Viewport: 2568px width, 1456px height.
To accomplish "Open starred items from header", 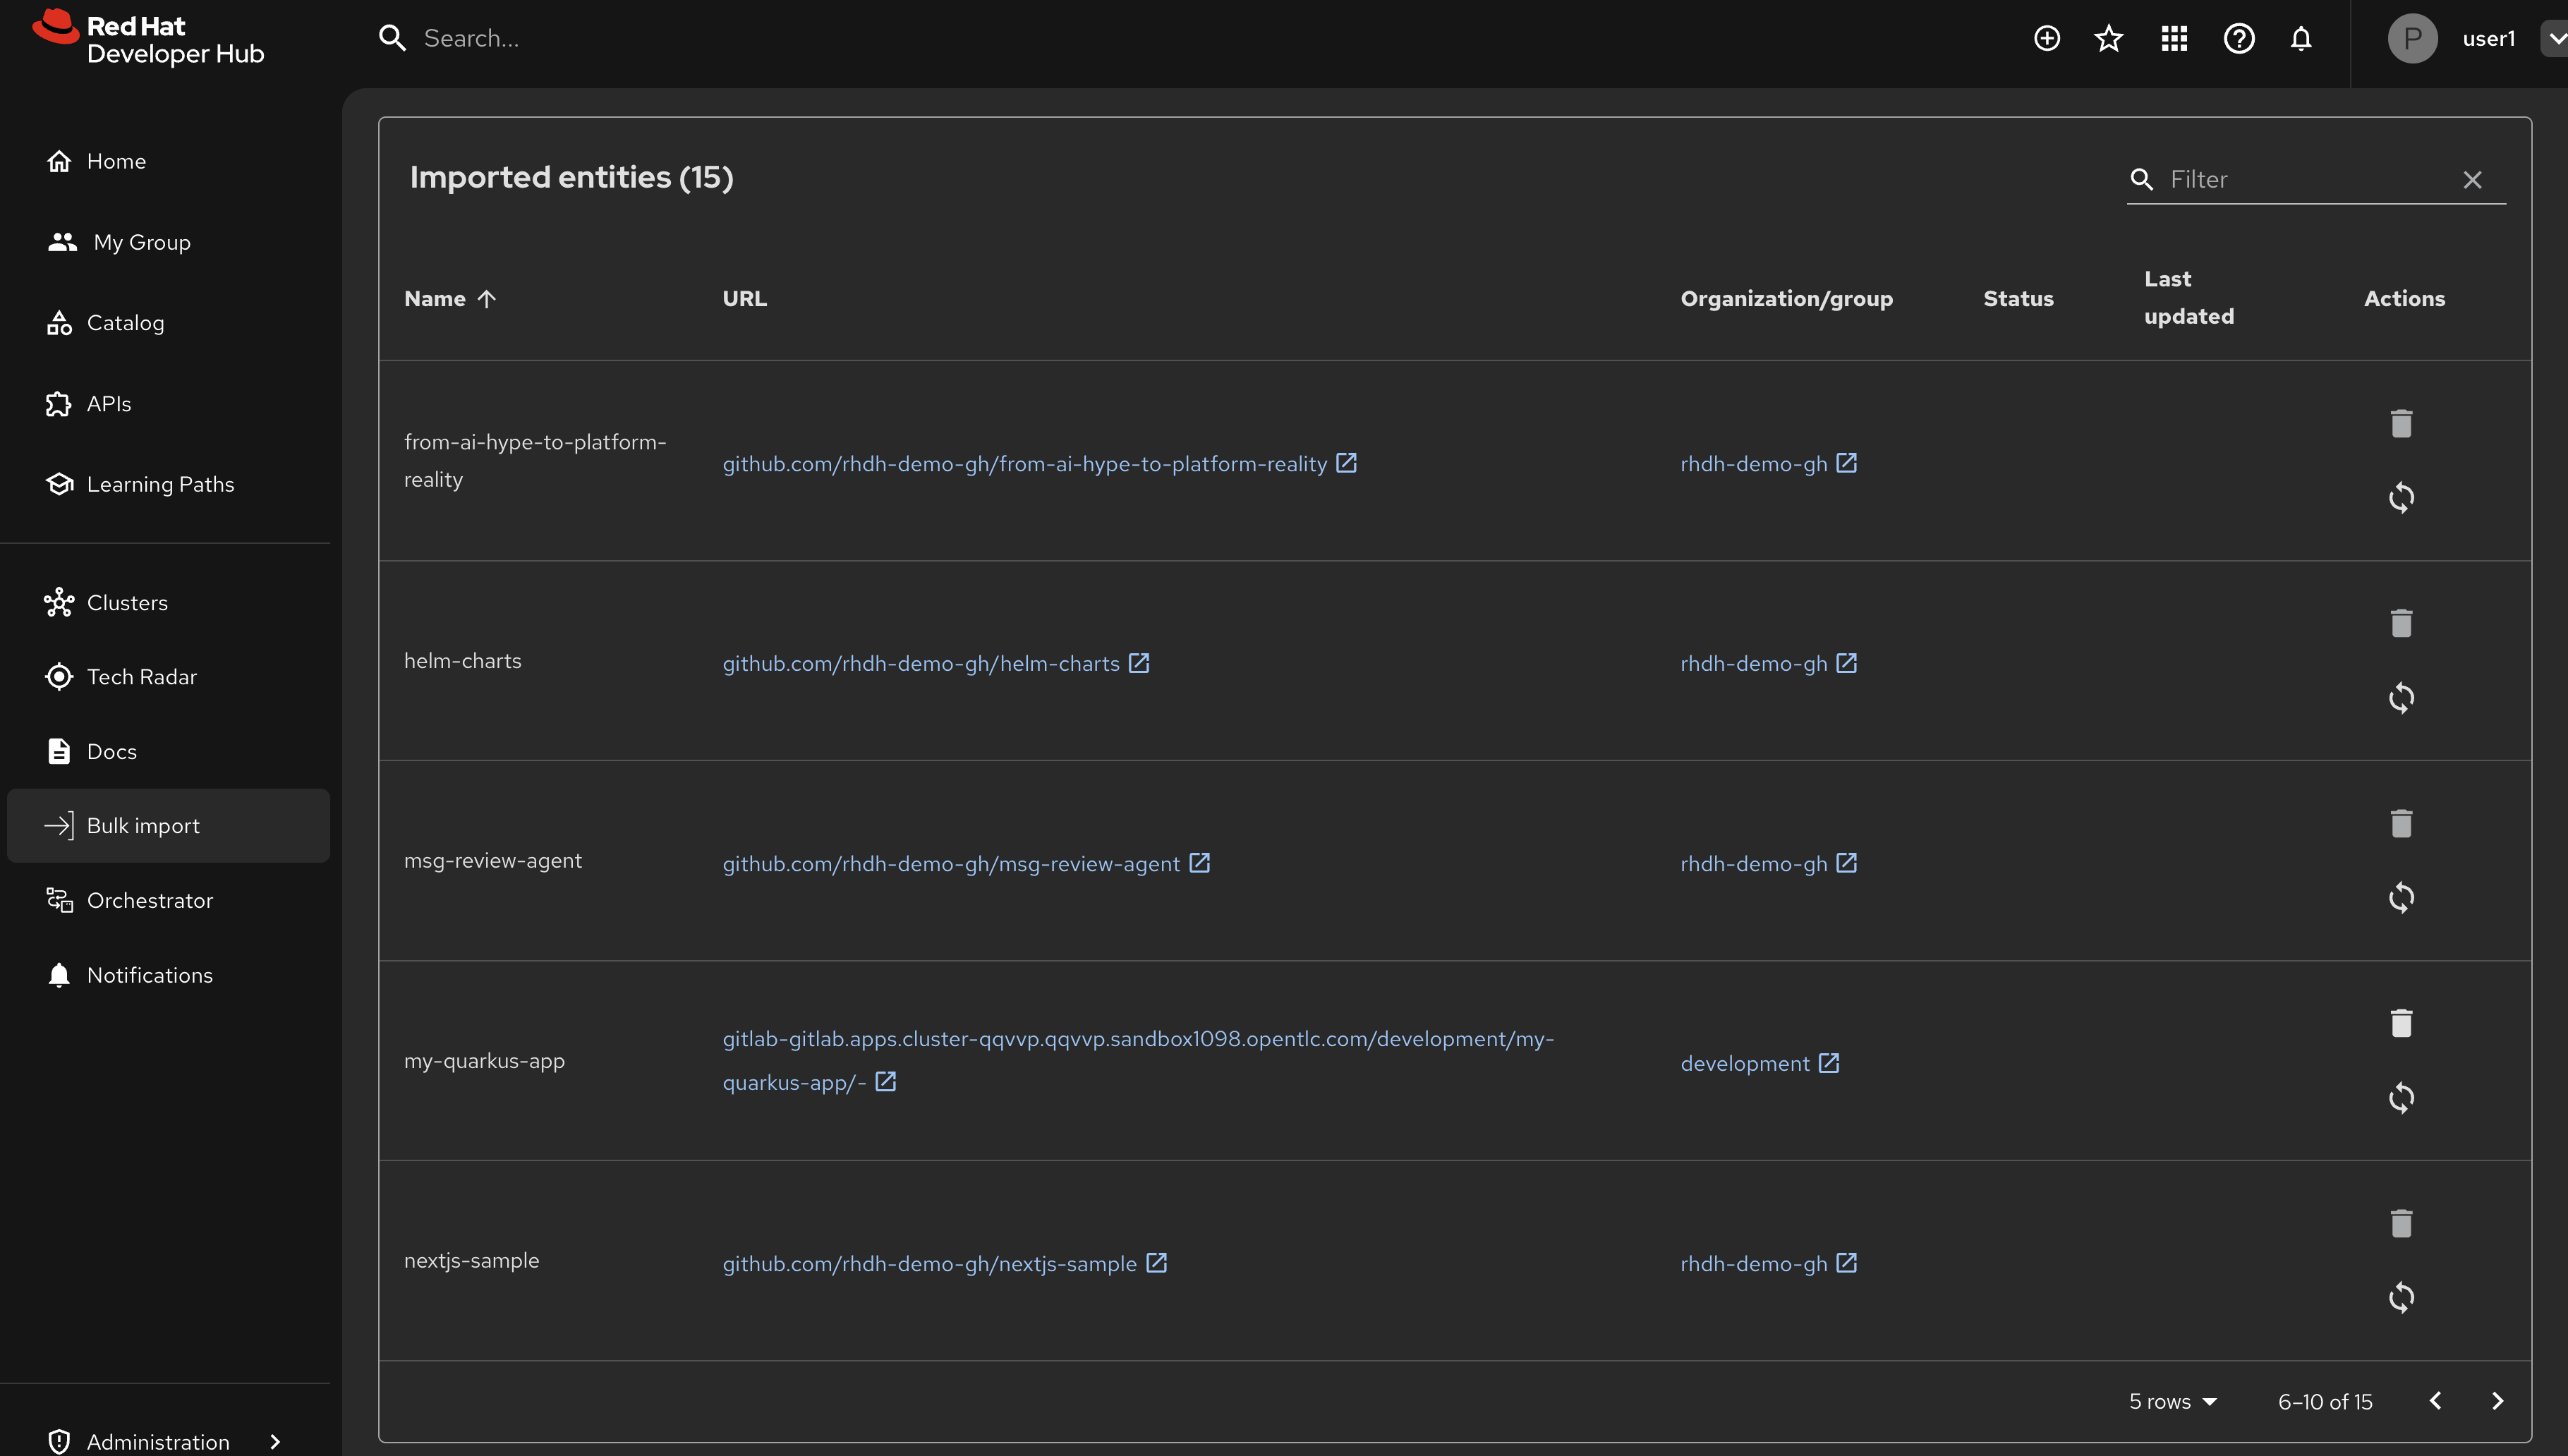I will [x=2108, y=38].
